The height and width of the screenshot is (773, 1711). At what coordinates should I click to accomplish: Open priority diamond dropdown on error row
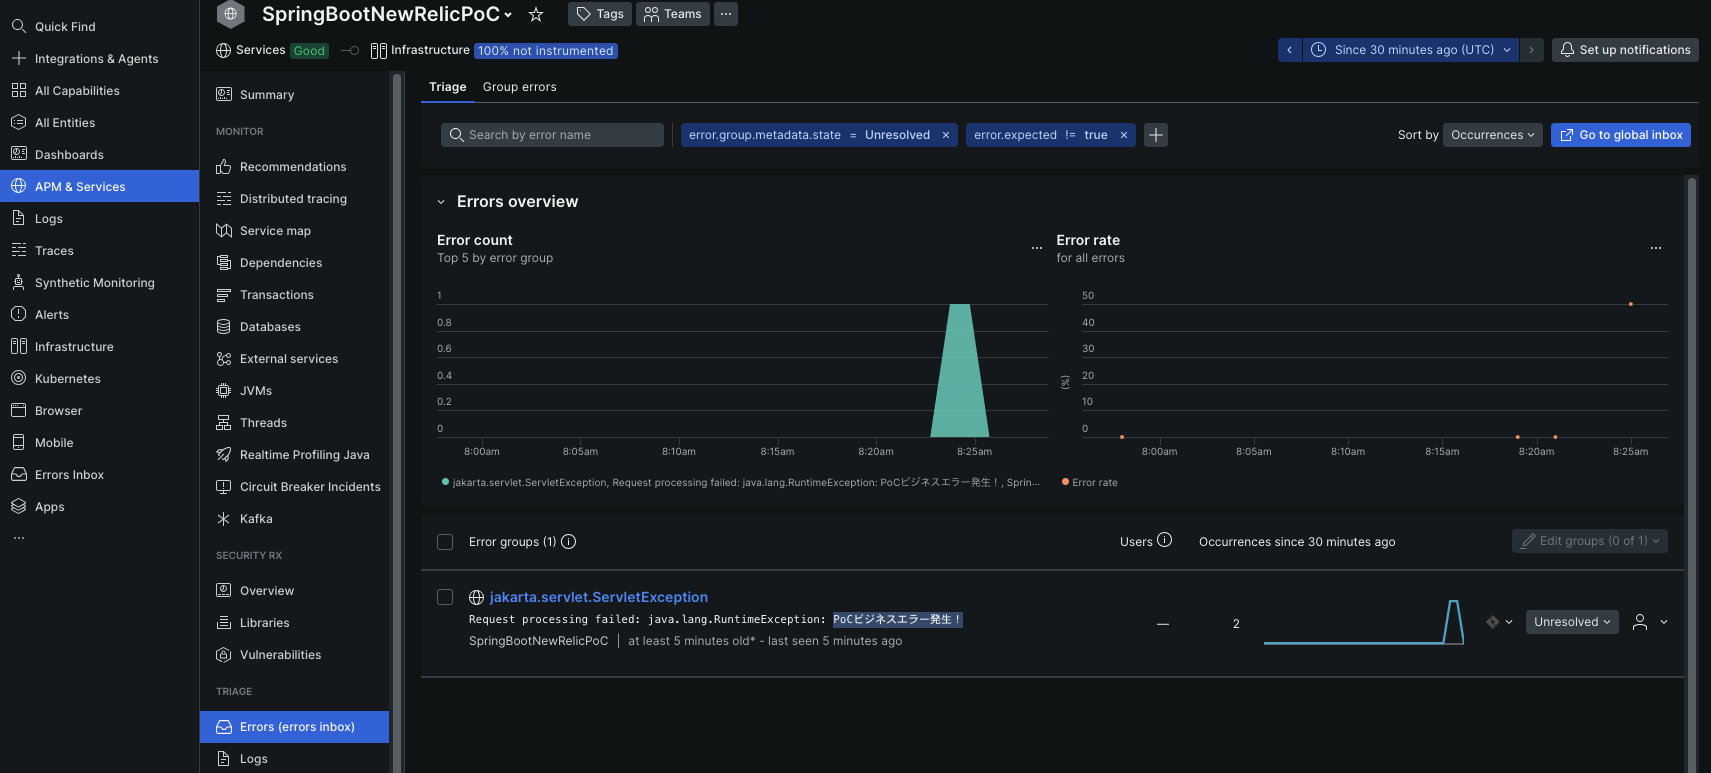1499,622
